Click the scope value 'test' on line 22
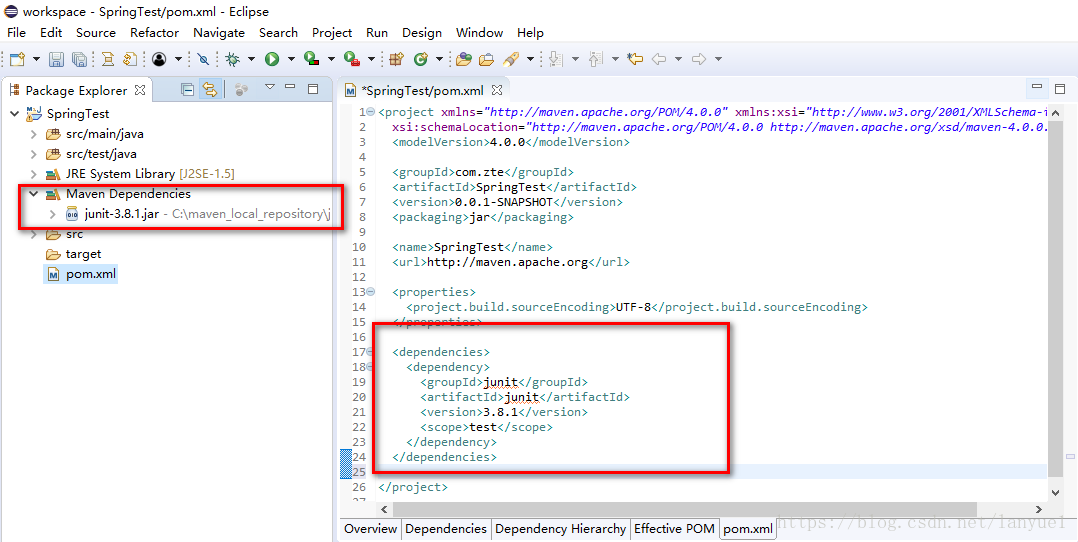 click(x=483, y=427)
